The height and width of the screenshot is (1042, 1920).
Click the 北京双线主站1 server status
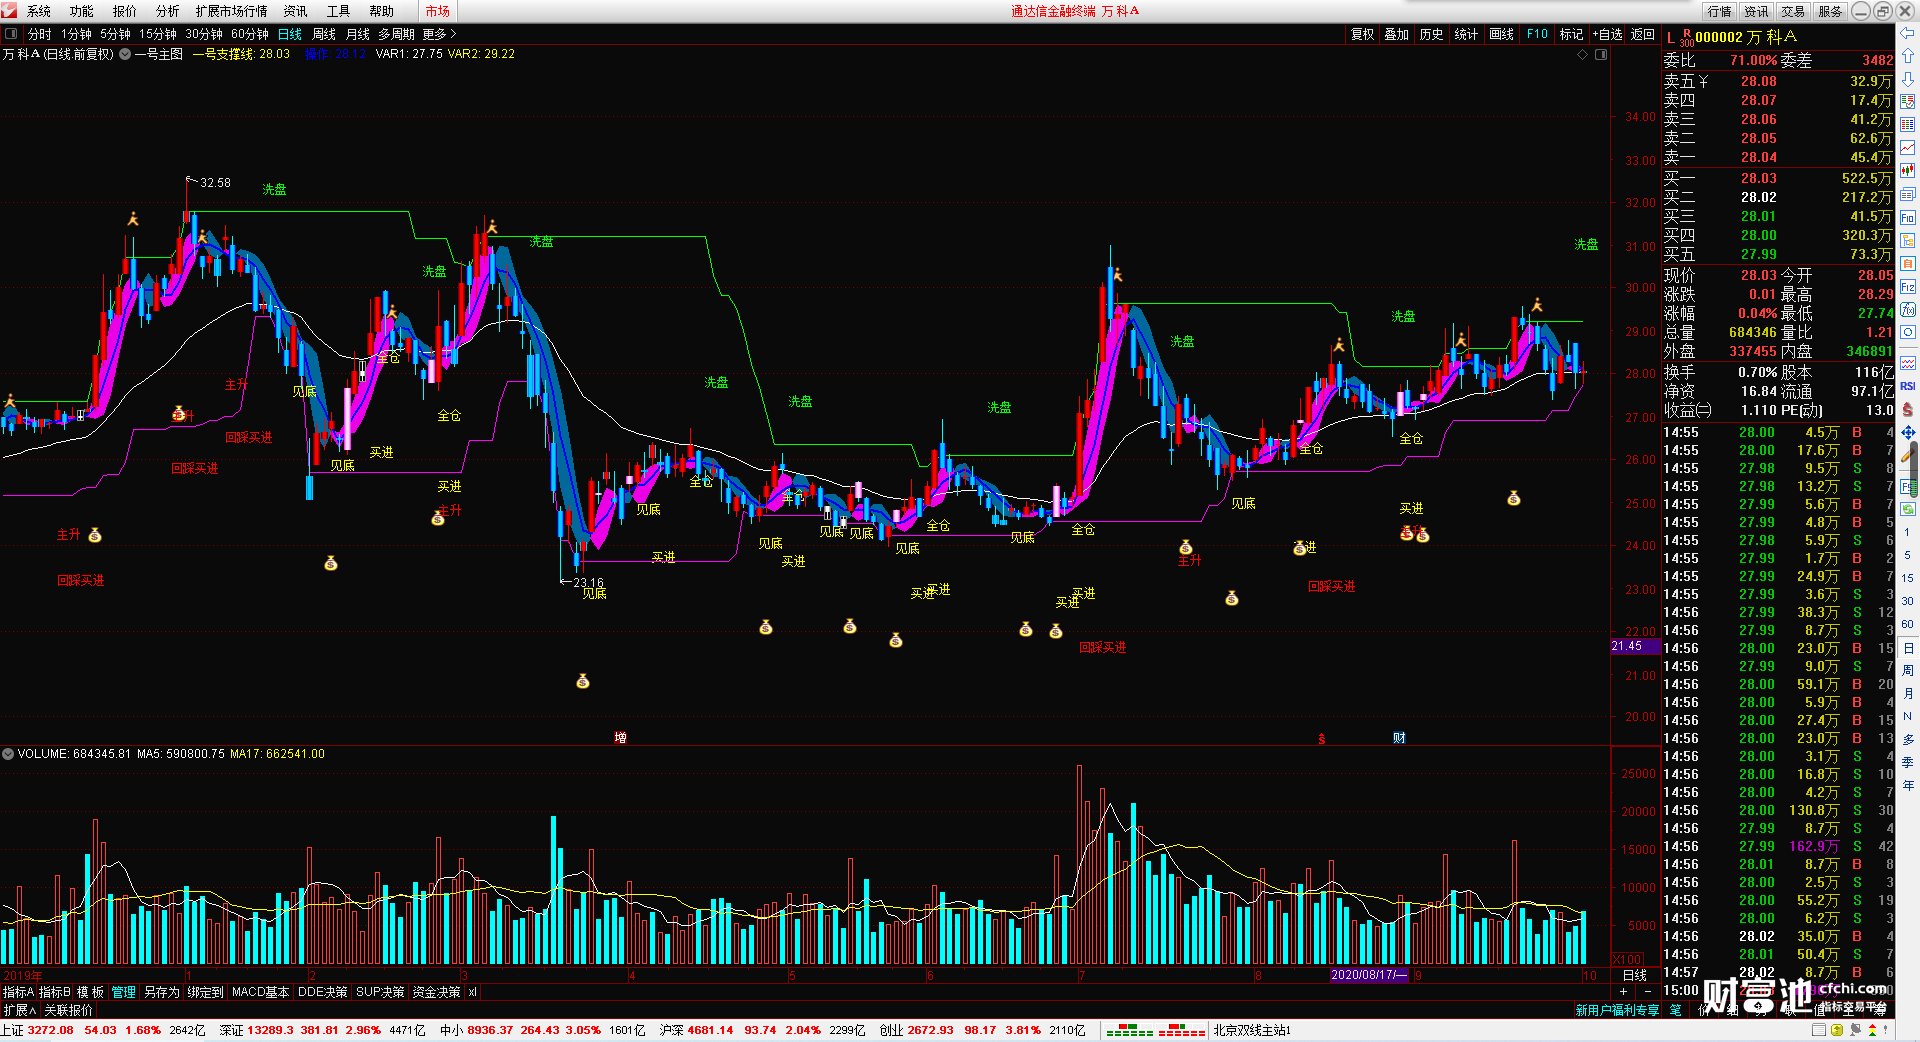coord(1252,1030)
